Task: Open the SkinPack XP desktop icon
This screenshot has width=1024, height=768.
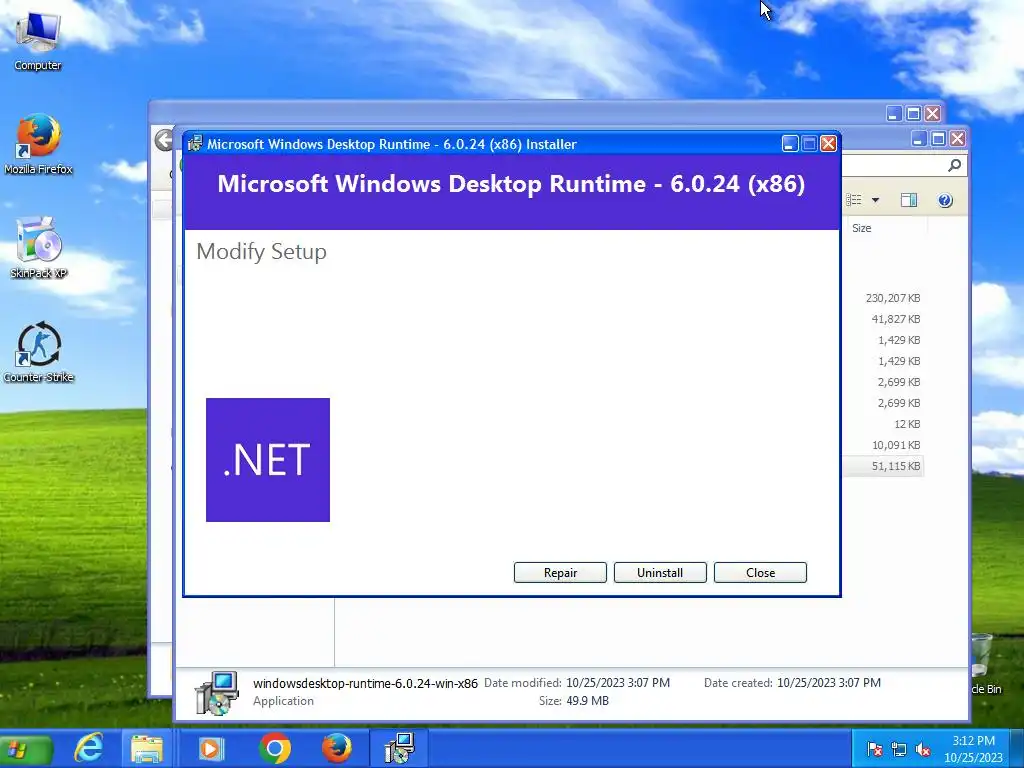Action: click(38, 248)
